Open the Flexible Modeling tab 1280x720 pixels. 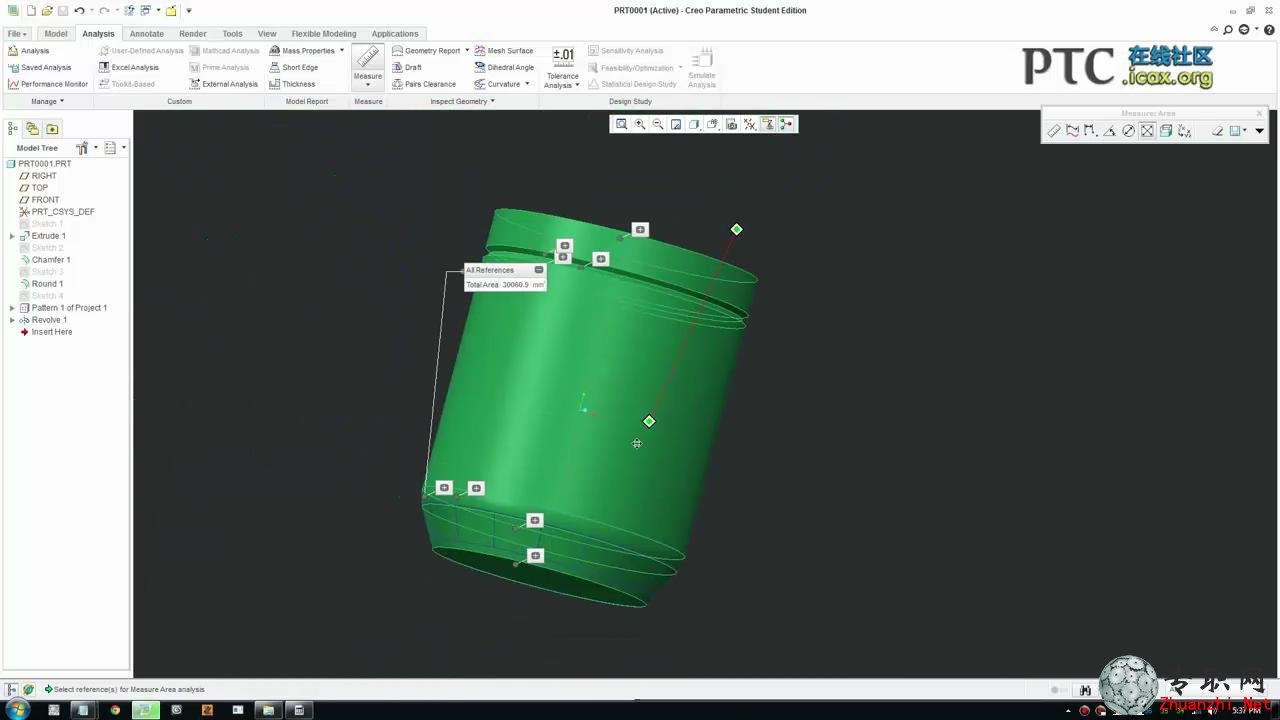[x=324, y=33]
